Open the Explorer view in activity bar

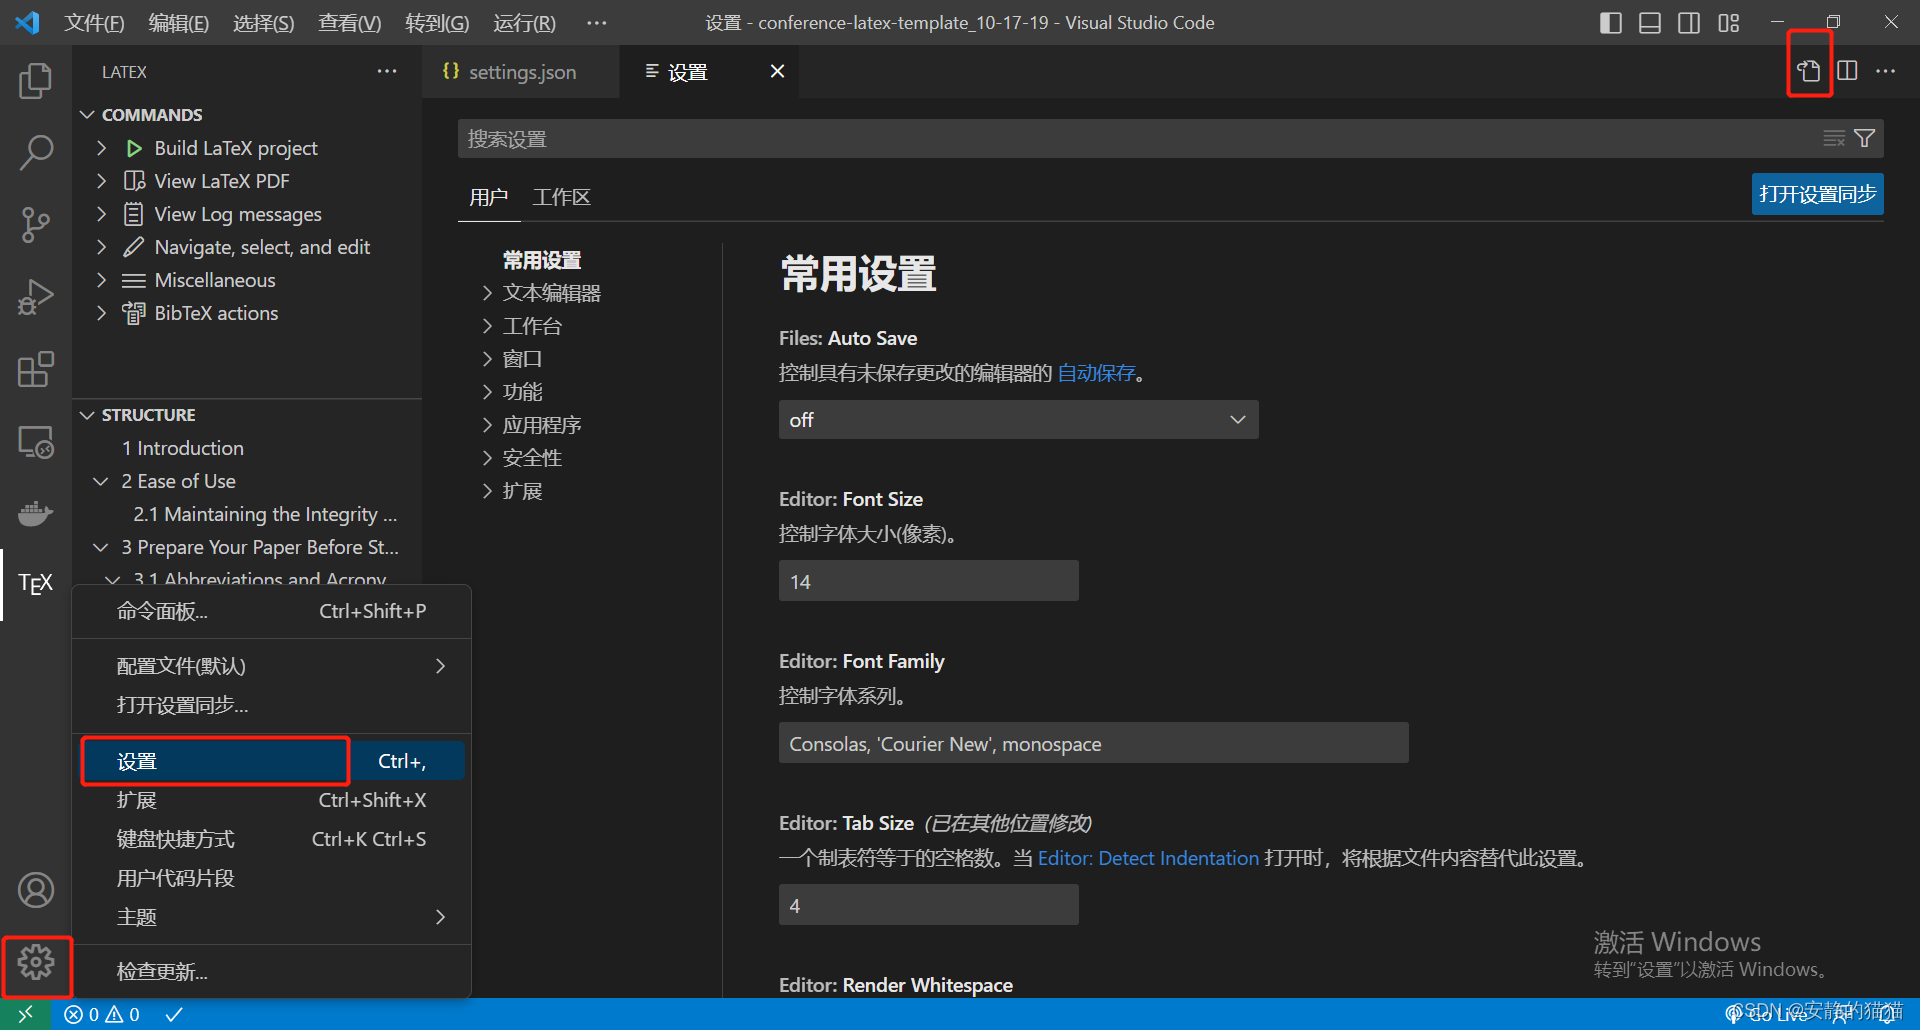tap(36, 81)
